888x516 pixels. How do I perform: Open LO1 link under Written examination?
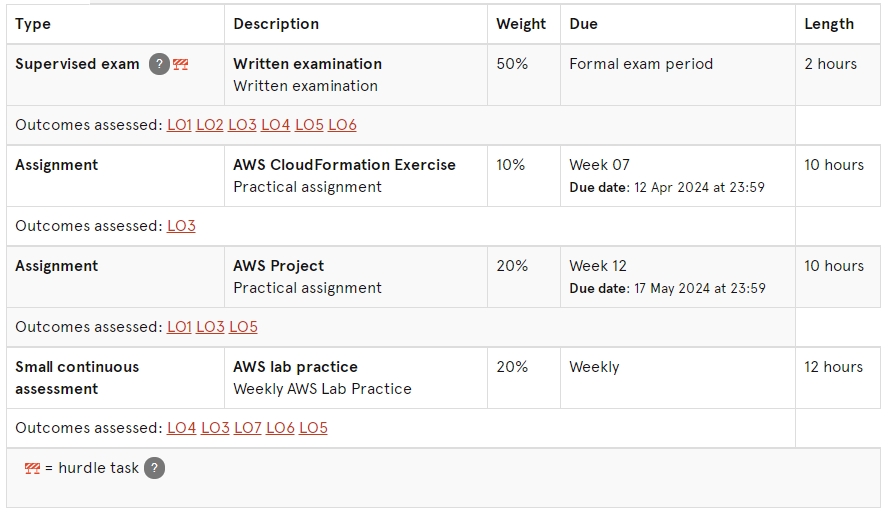pyautogui.click(x=179, y=125)
